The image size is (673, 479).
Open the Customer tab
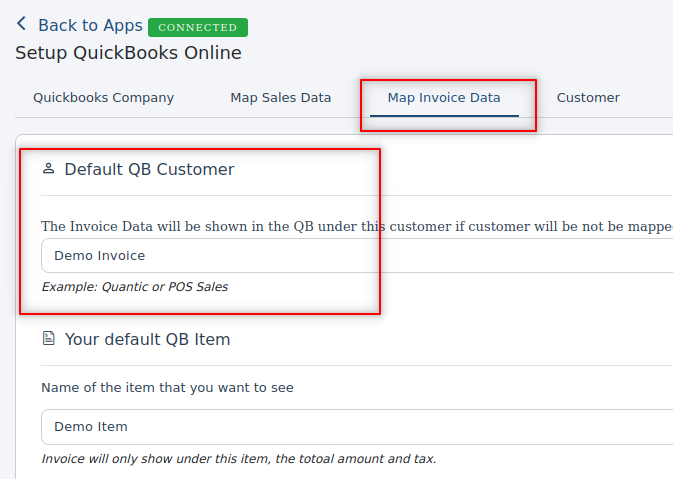coord(588,98)
